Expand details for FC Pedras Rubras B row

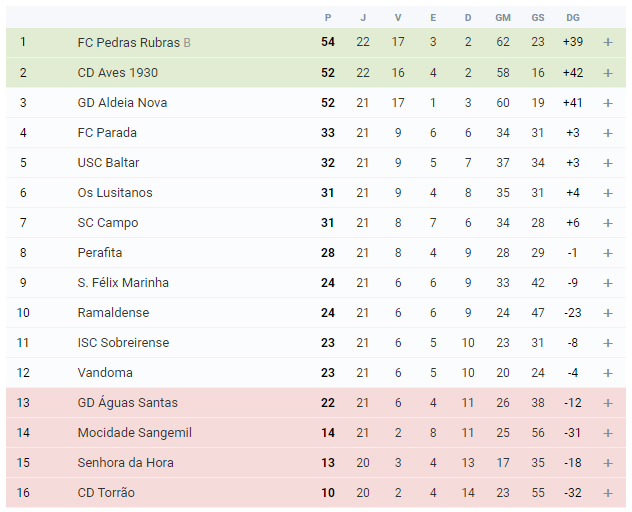pos(608,42)
